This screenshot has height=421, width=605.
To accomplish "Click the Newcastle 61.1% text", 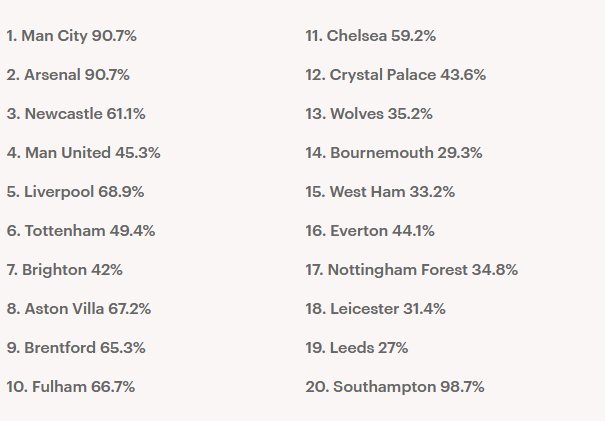I will coord(76,114).
